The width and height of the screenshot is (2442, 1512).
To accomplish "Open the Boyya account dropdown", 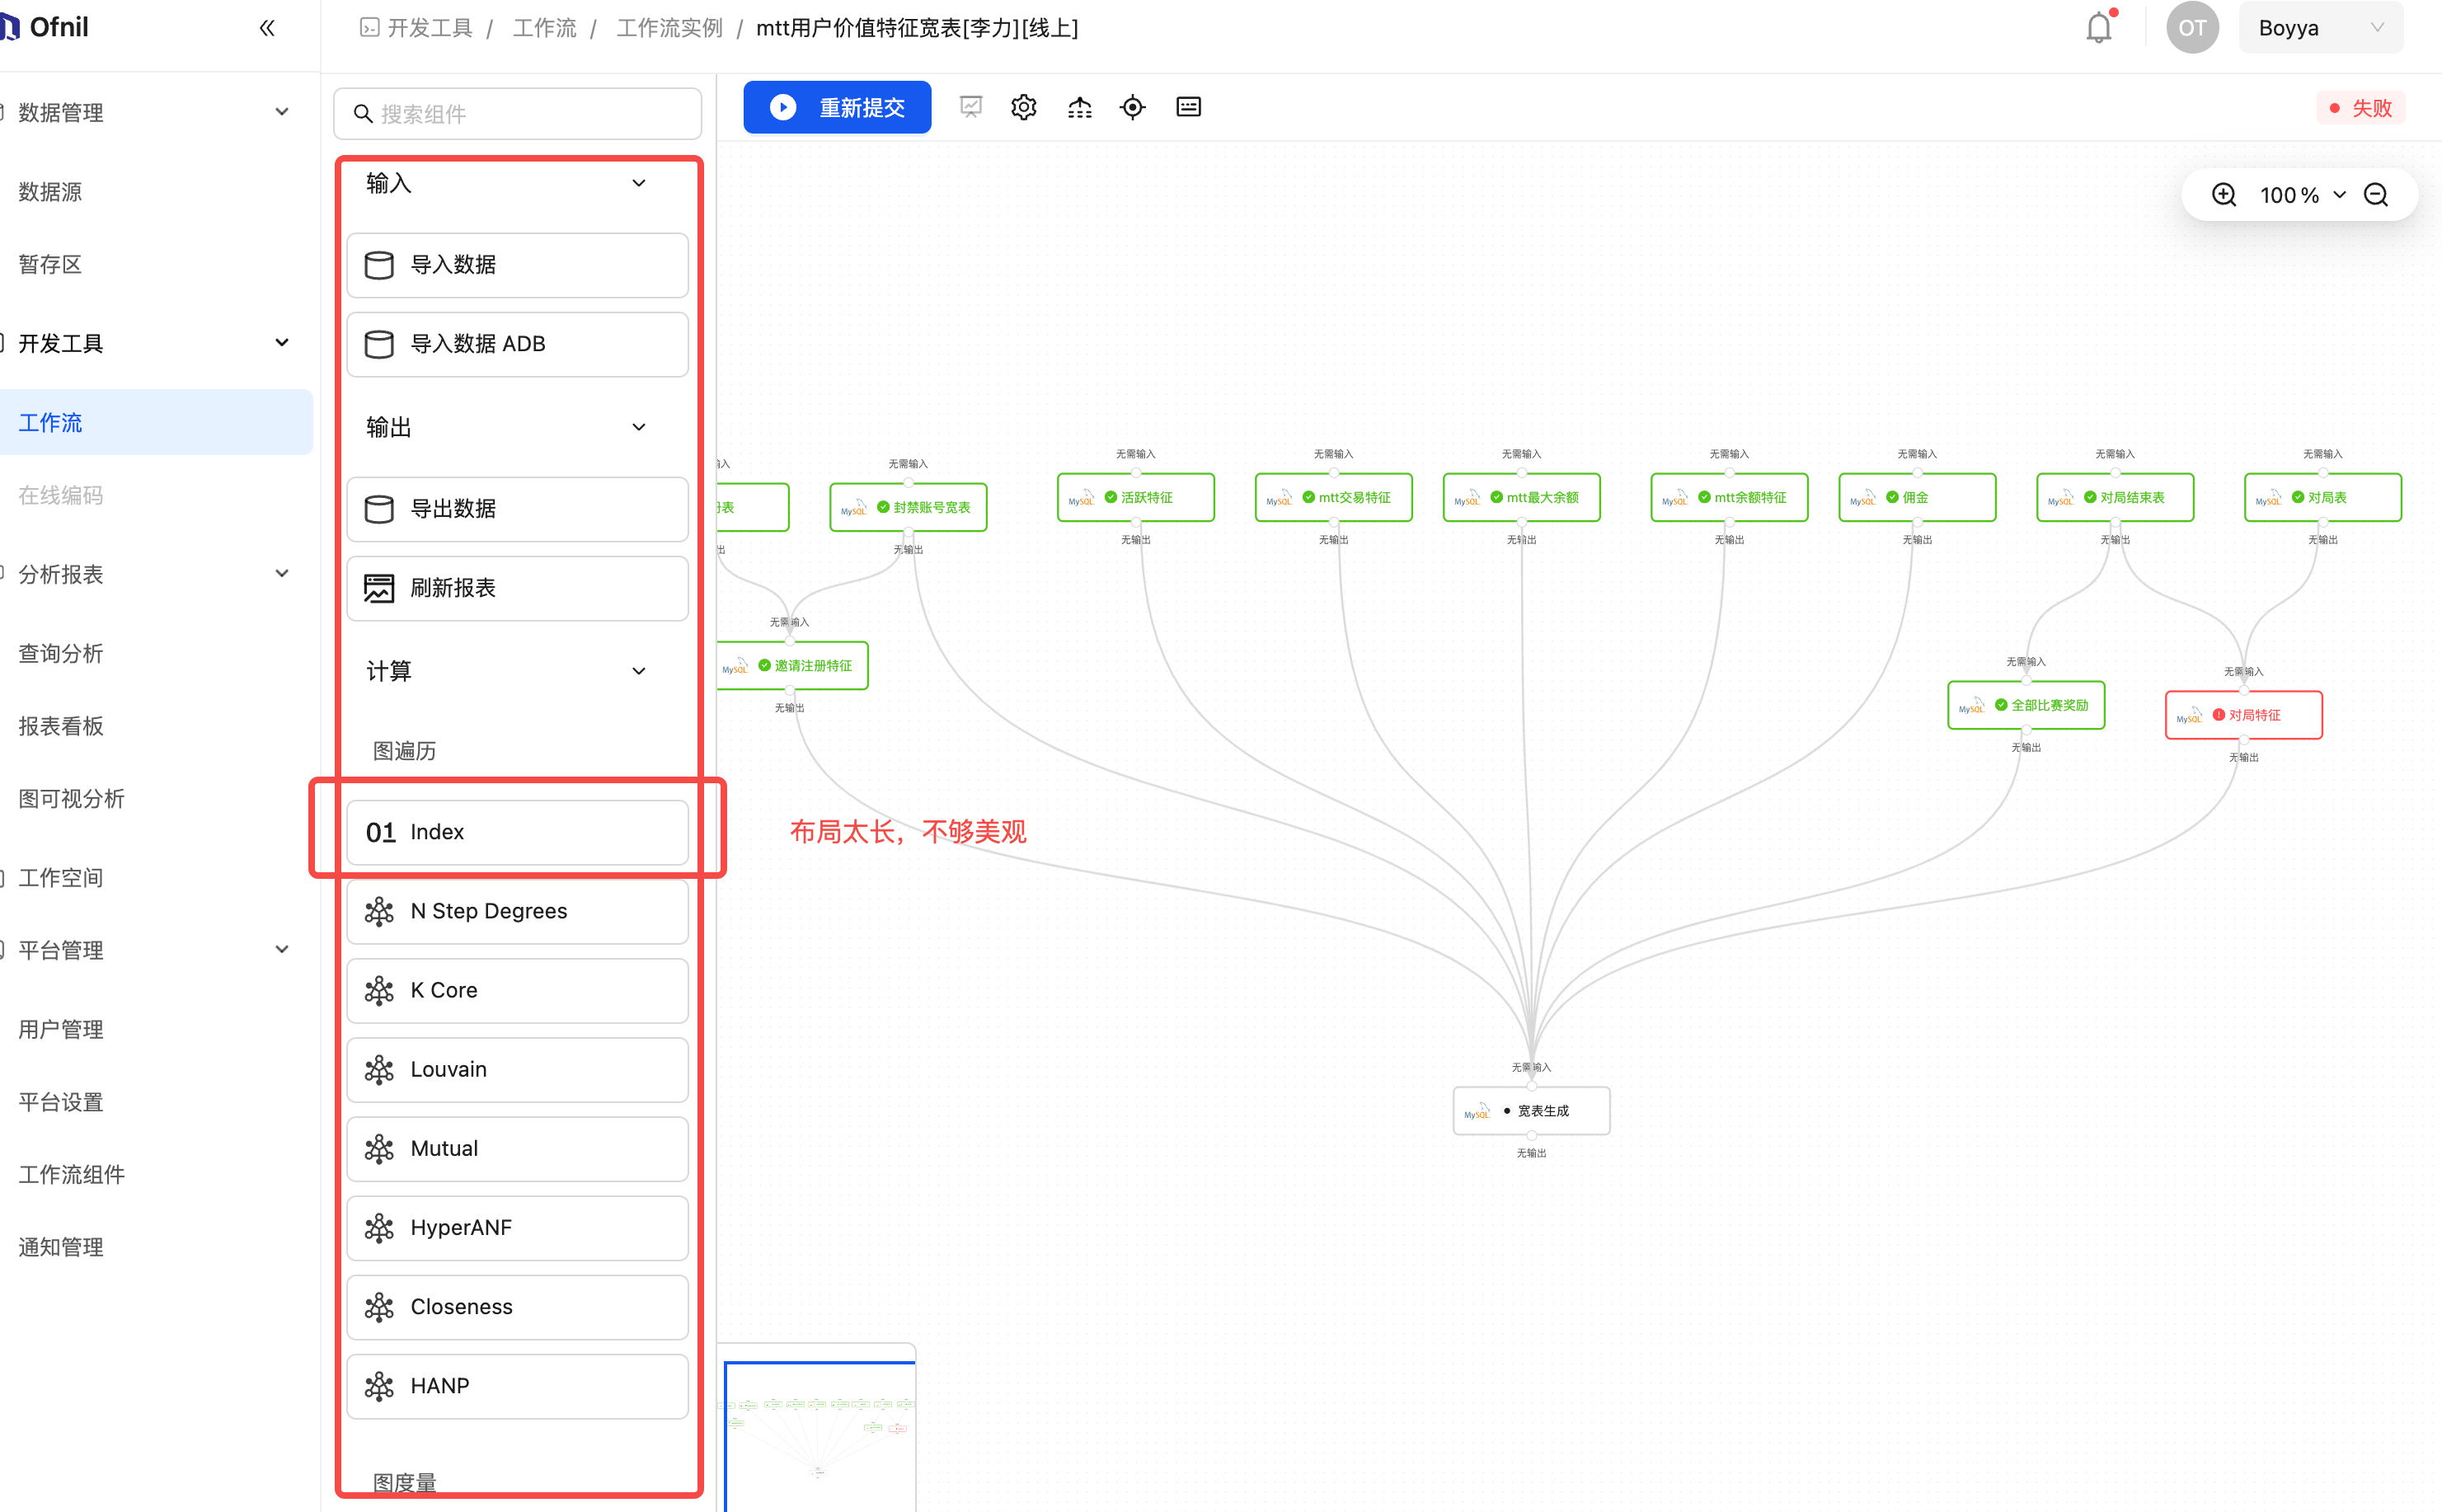I will tap(2320, 28).
